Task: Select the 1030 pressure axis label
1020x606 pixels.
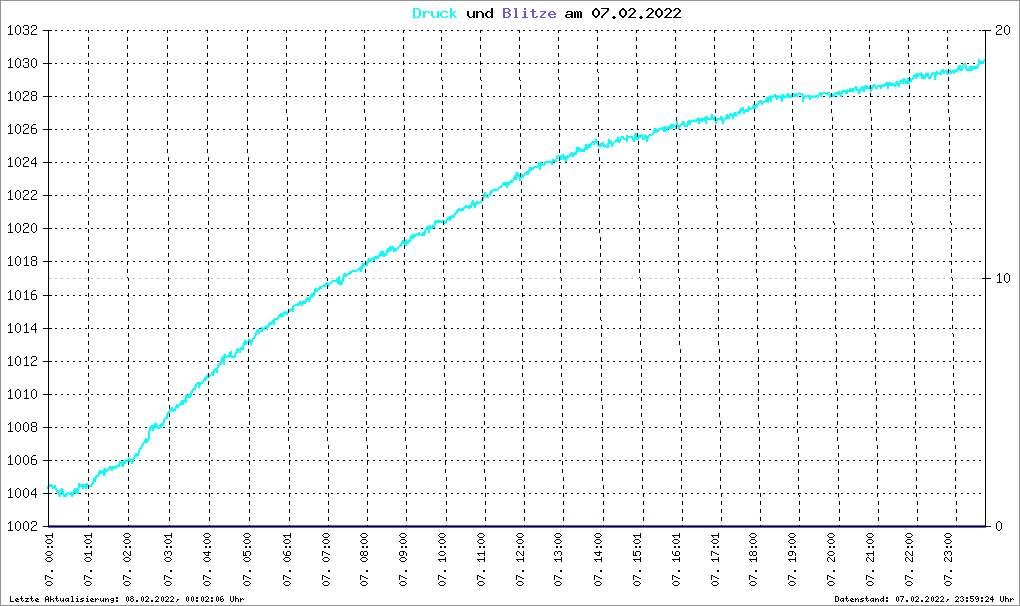Action: point(22,64)
